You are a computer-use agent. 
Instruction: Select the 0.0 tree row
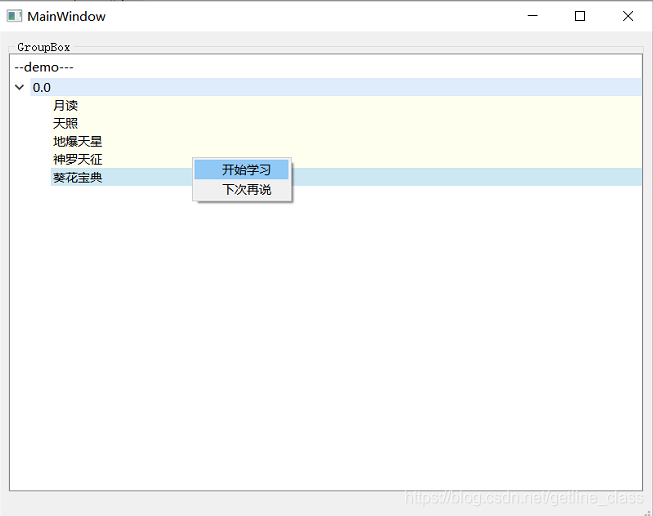tap(335, 87)
